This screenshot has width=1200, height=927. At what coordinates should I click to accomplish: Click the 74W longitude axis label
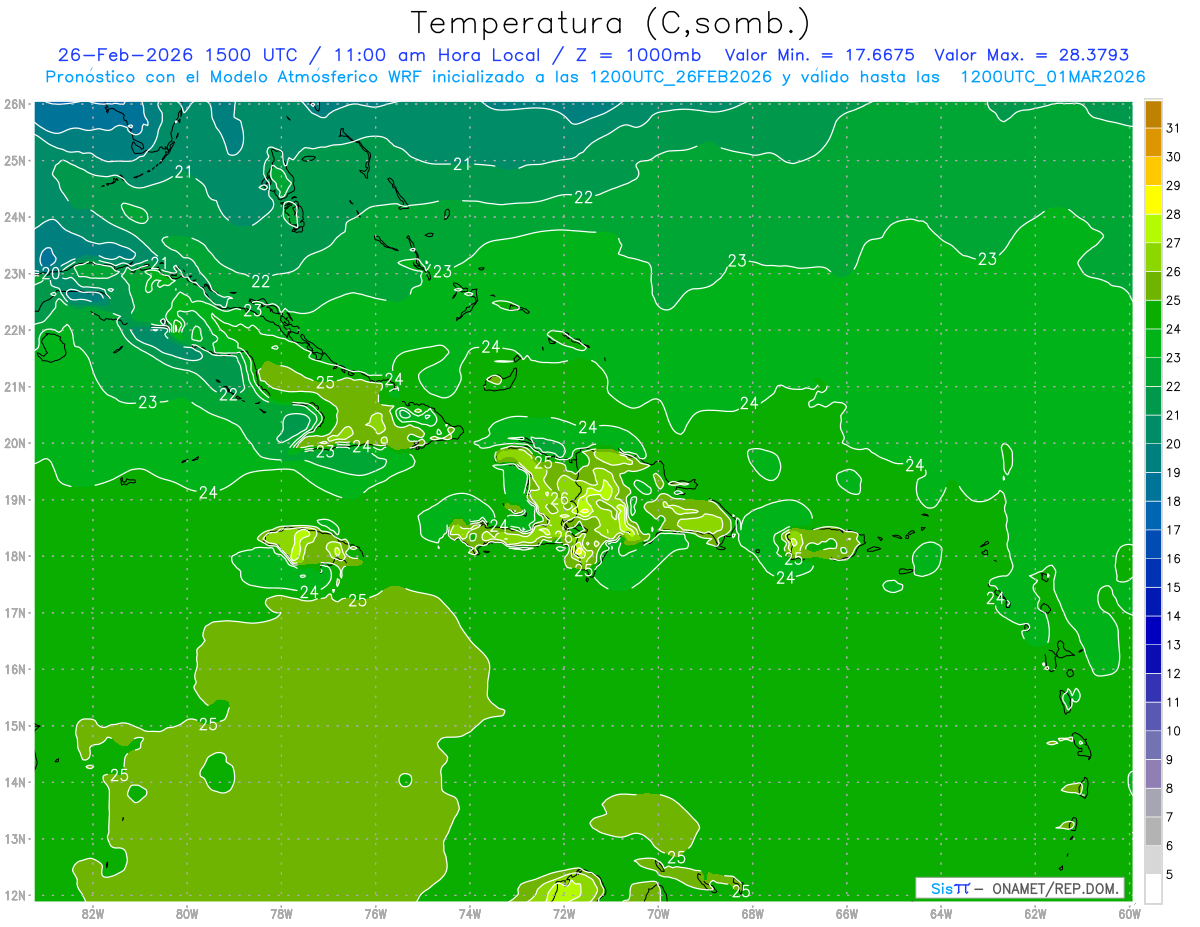469,913
